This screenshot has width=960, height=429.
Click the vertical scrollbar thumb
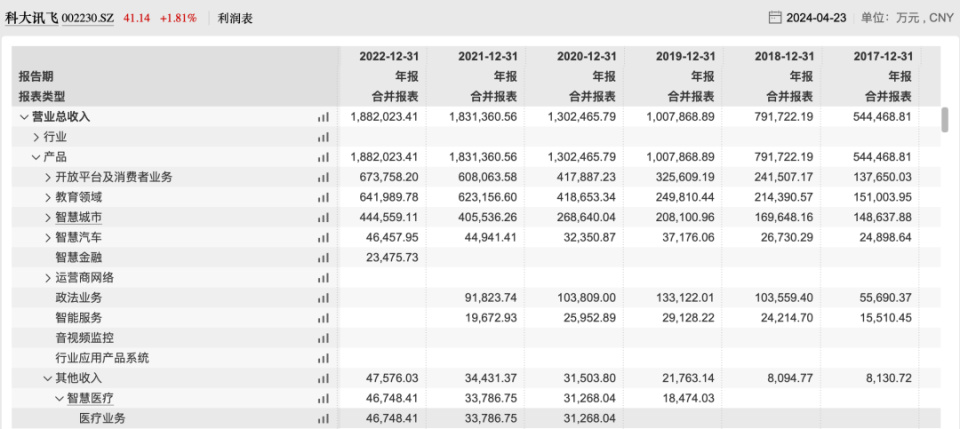pyautogui.click(x=945, y=119)
